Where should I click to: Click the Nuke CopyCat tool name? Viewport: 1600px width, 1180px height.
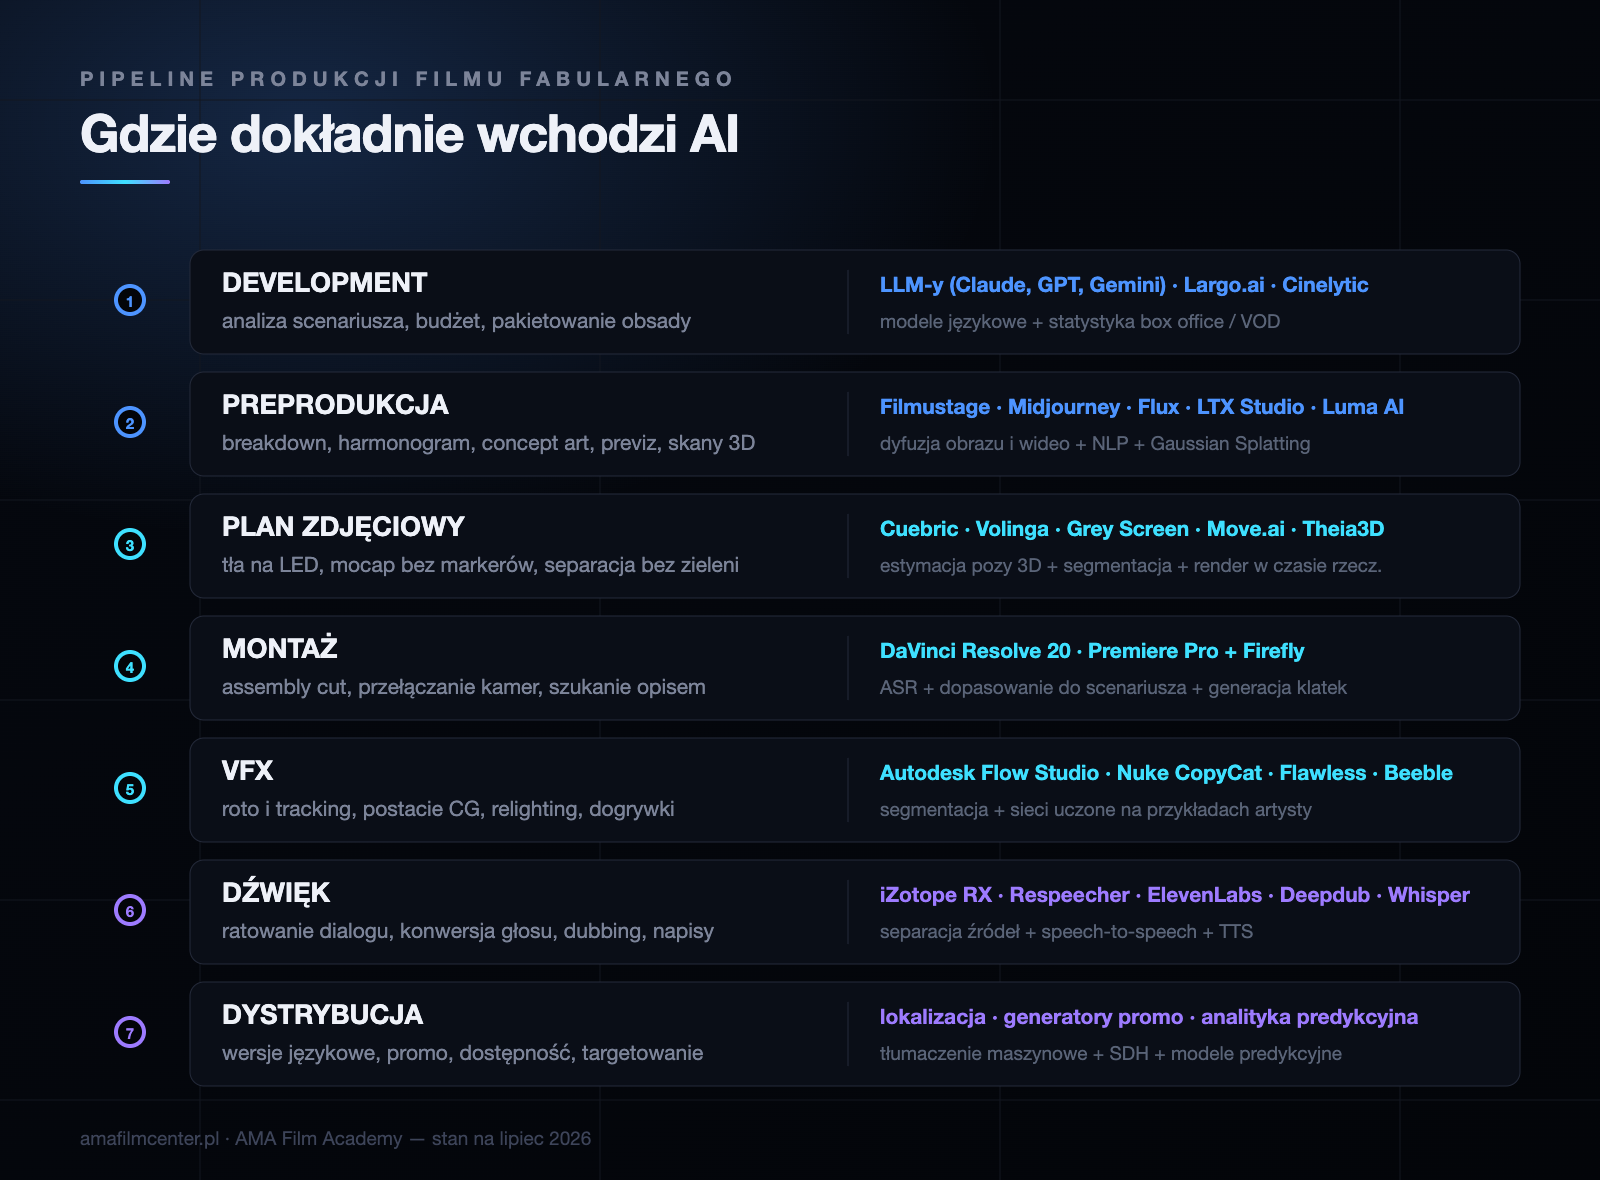(x=1189, y=773)
